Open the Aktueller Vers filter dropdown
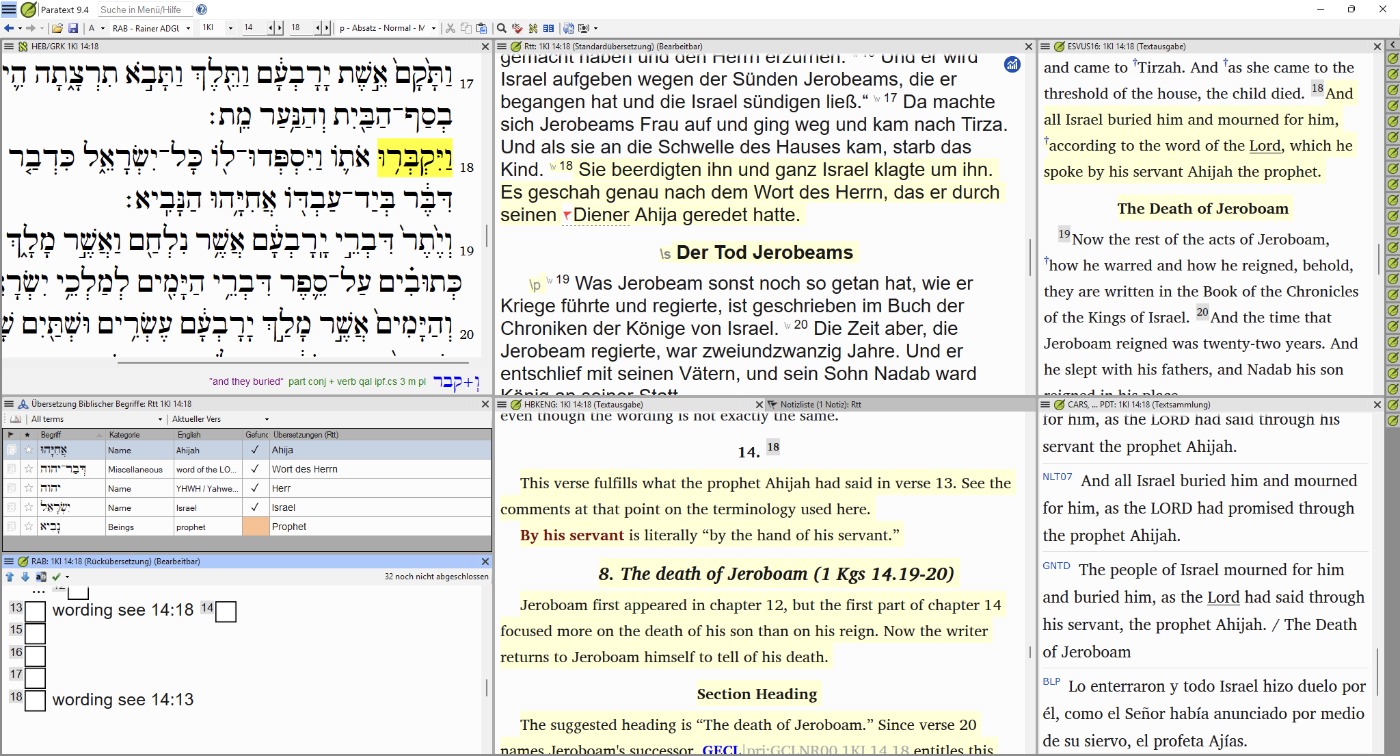This screenshot has height=756, width=1400. pos(266,419)
